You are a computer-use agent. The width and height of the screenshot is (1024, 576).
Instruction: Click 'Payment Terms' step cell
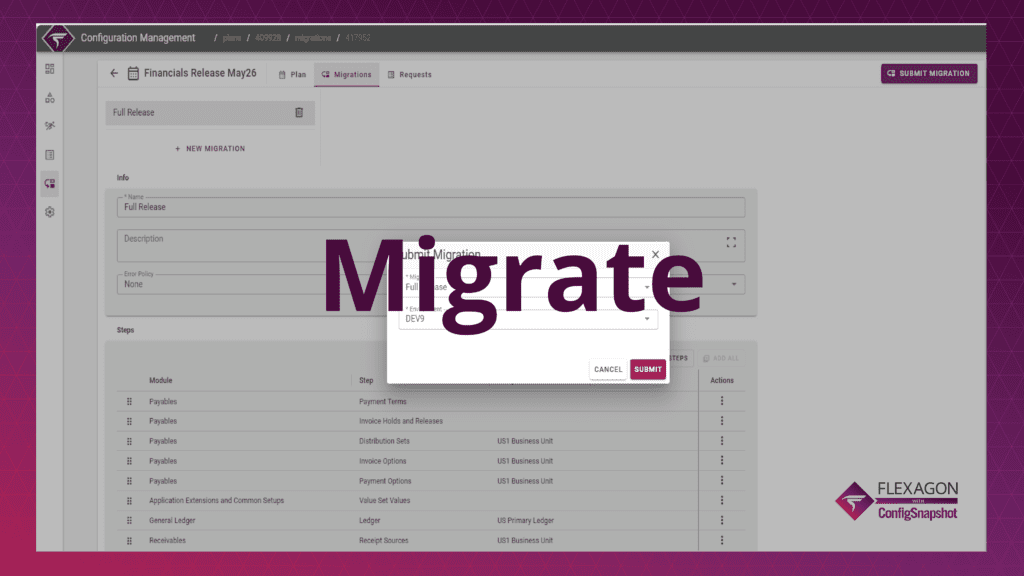pyautogui.click(x=383, y=402)
